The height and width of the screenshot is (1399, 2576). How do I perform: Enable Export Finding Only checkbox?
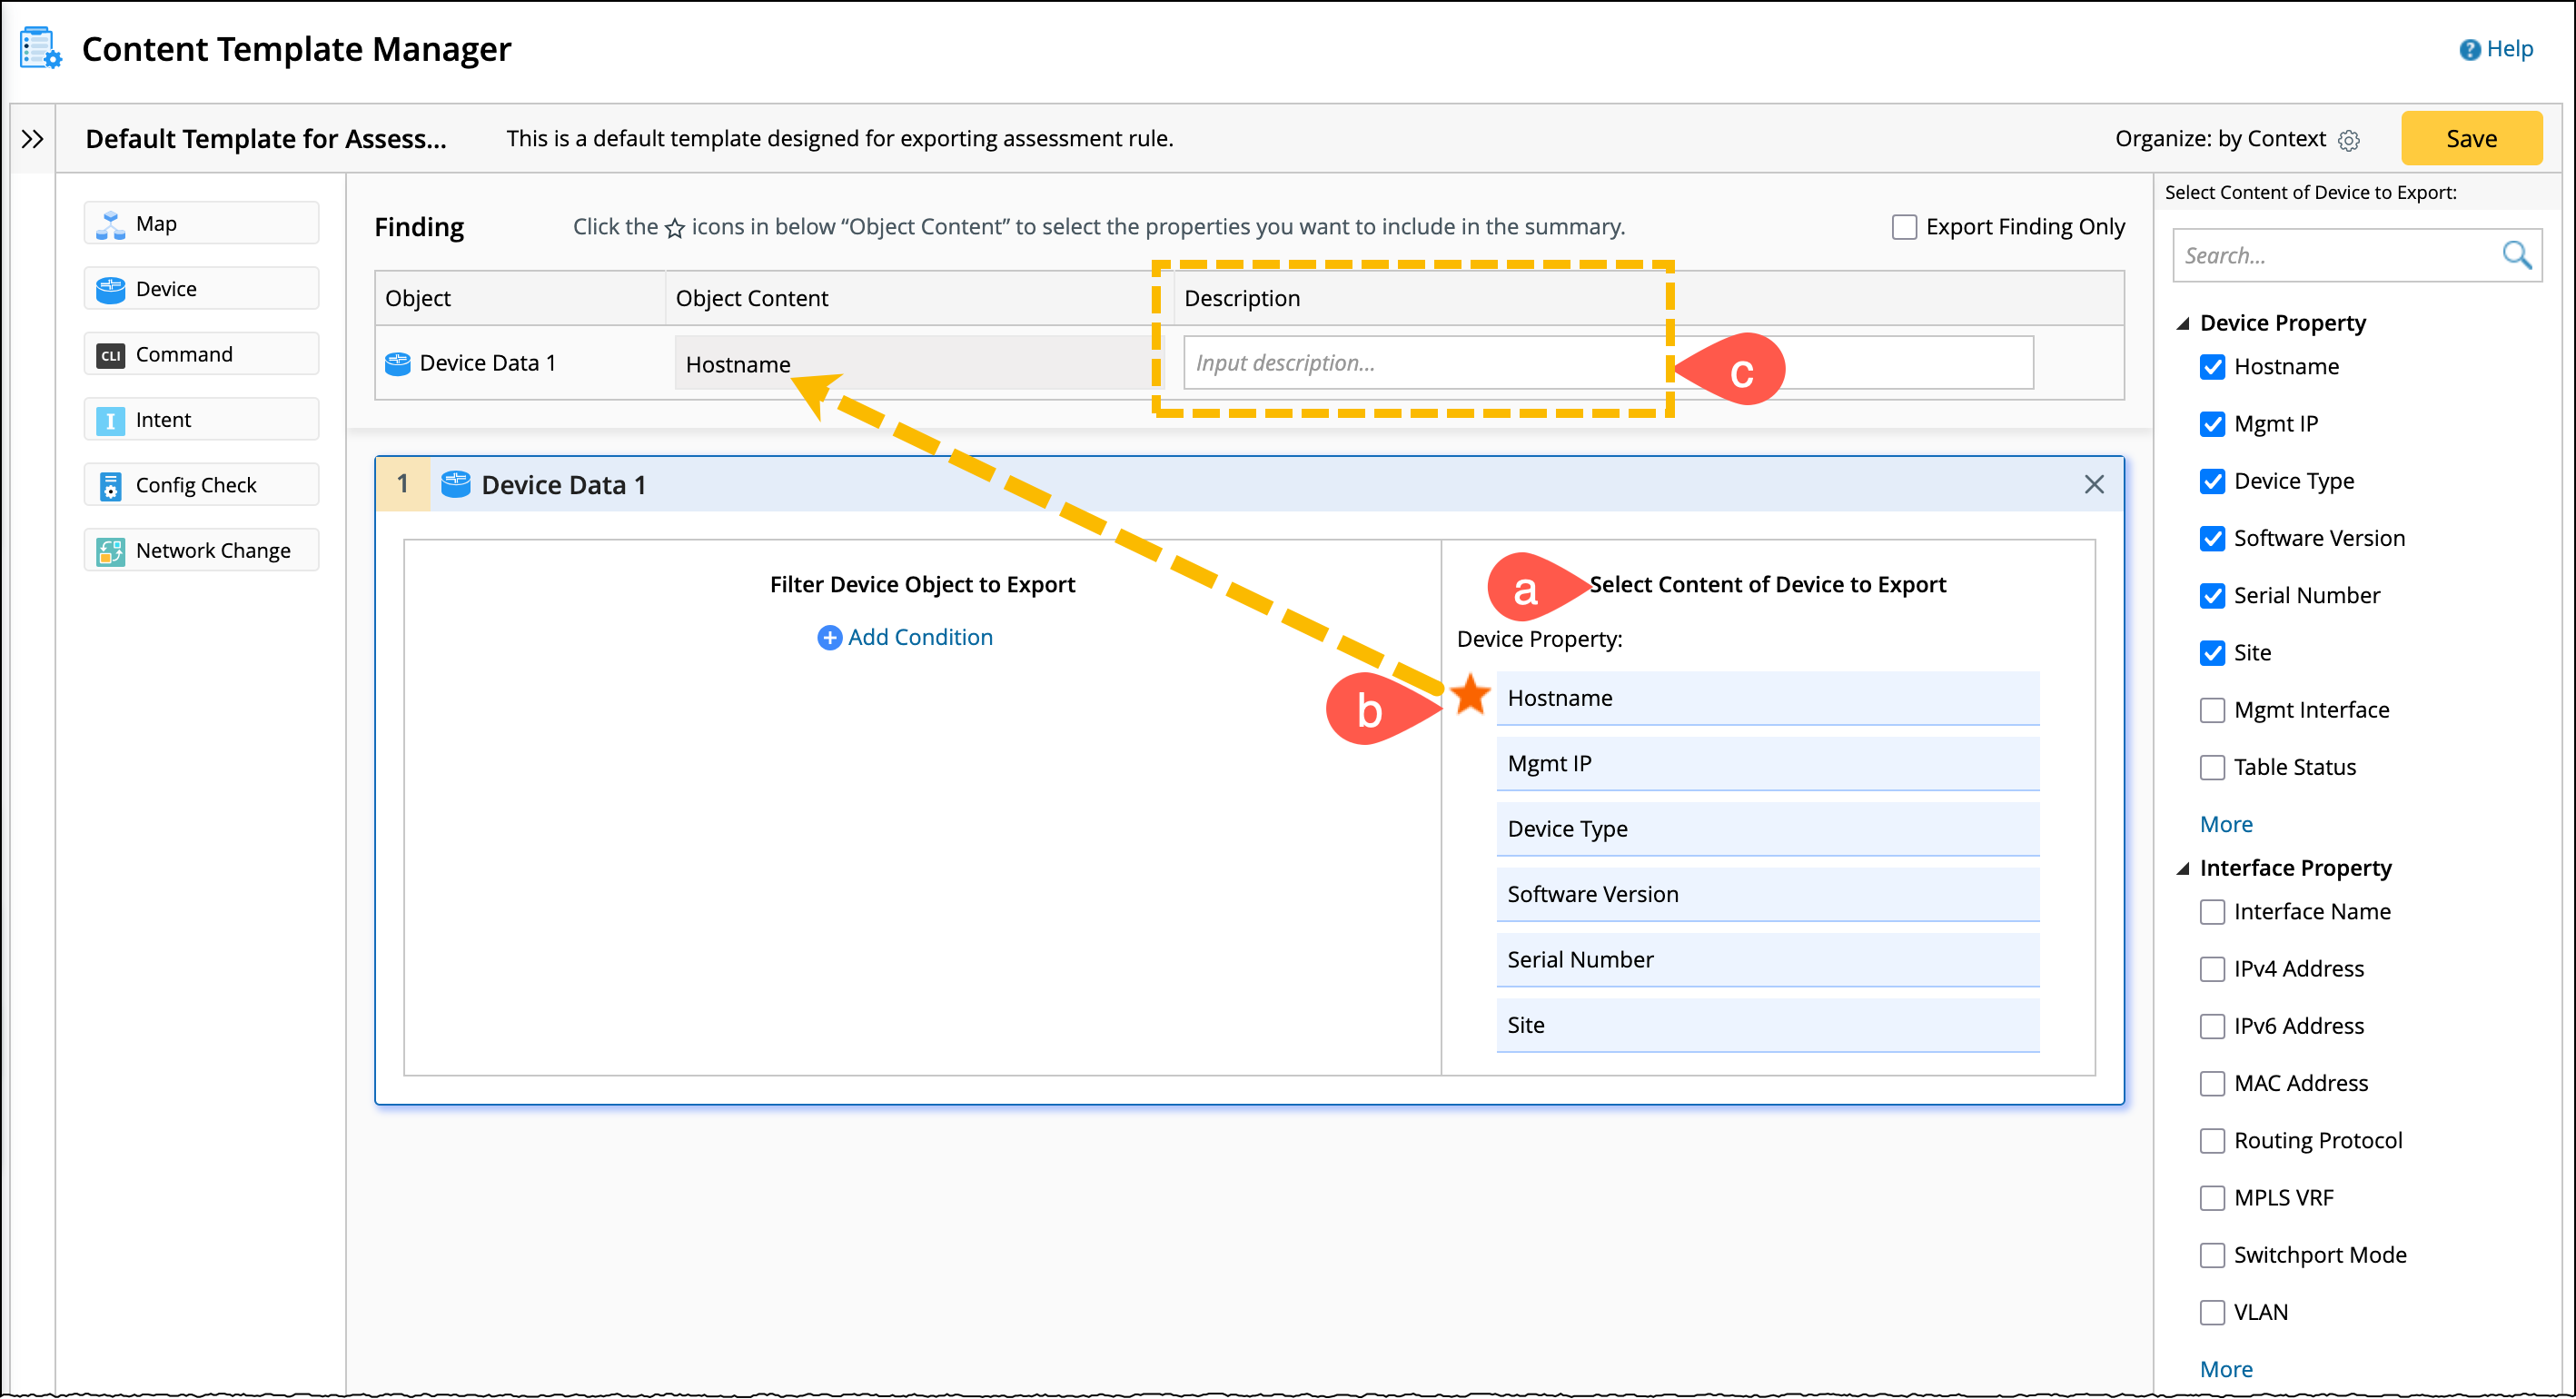click(1904, 227)
